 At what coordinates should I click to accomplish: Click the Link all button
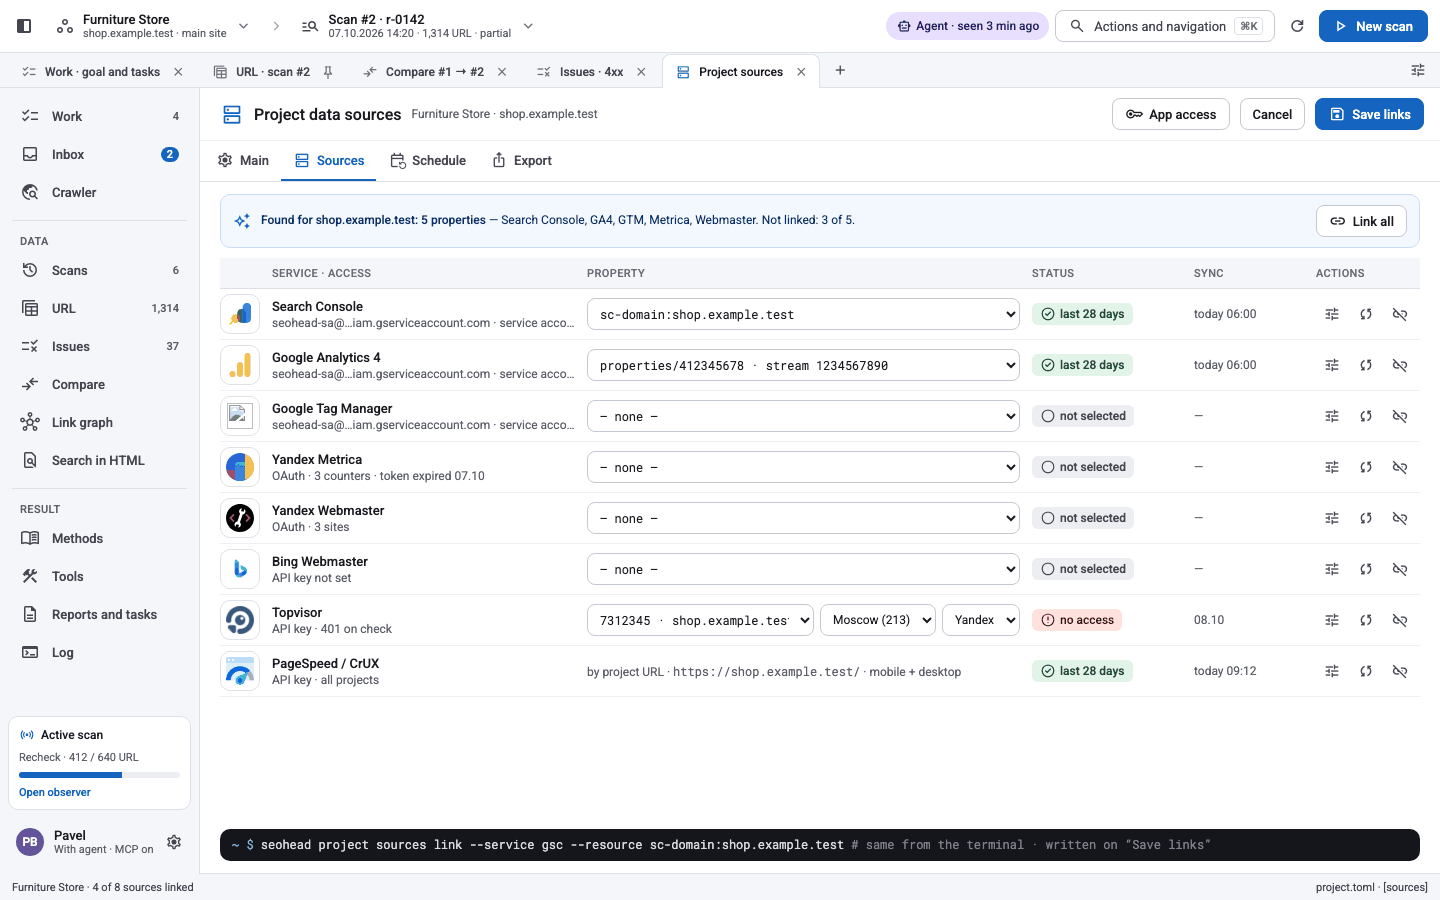pos(1361,221)
